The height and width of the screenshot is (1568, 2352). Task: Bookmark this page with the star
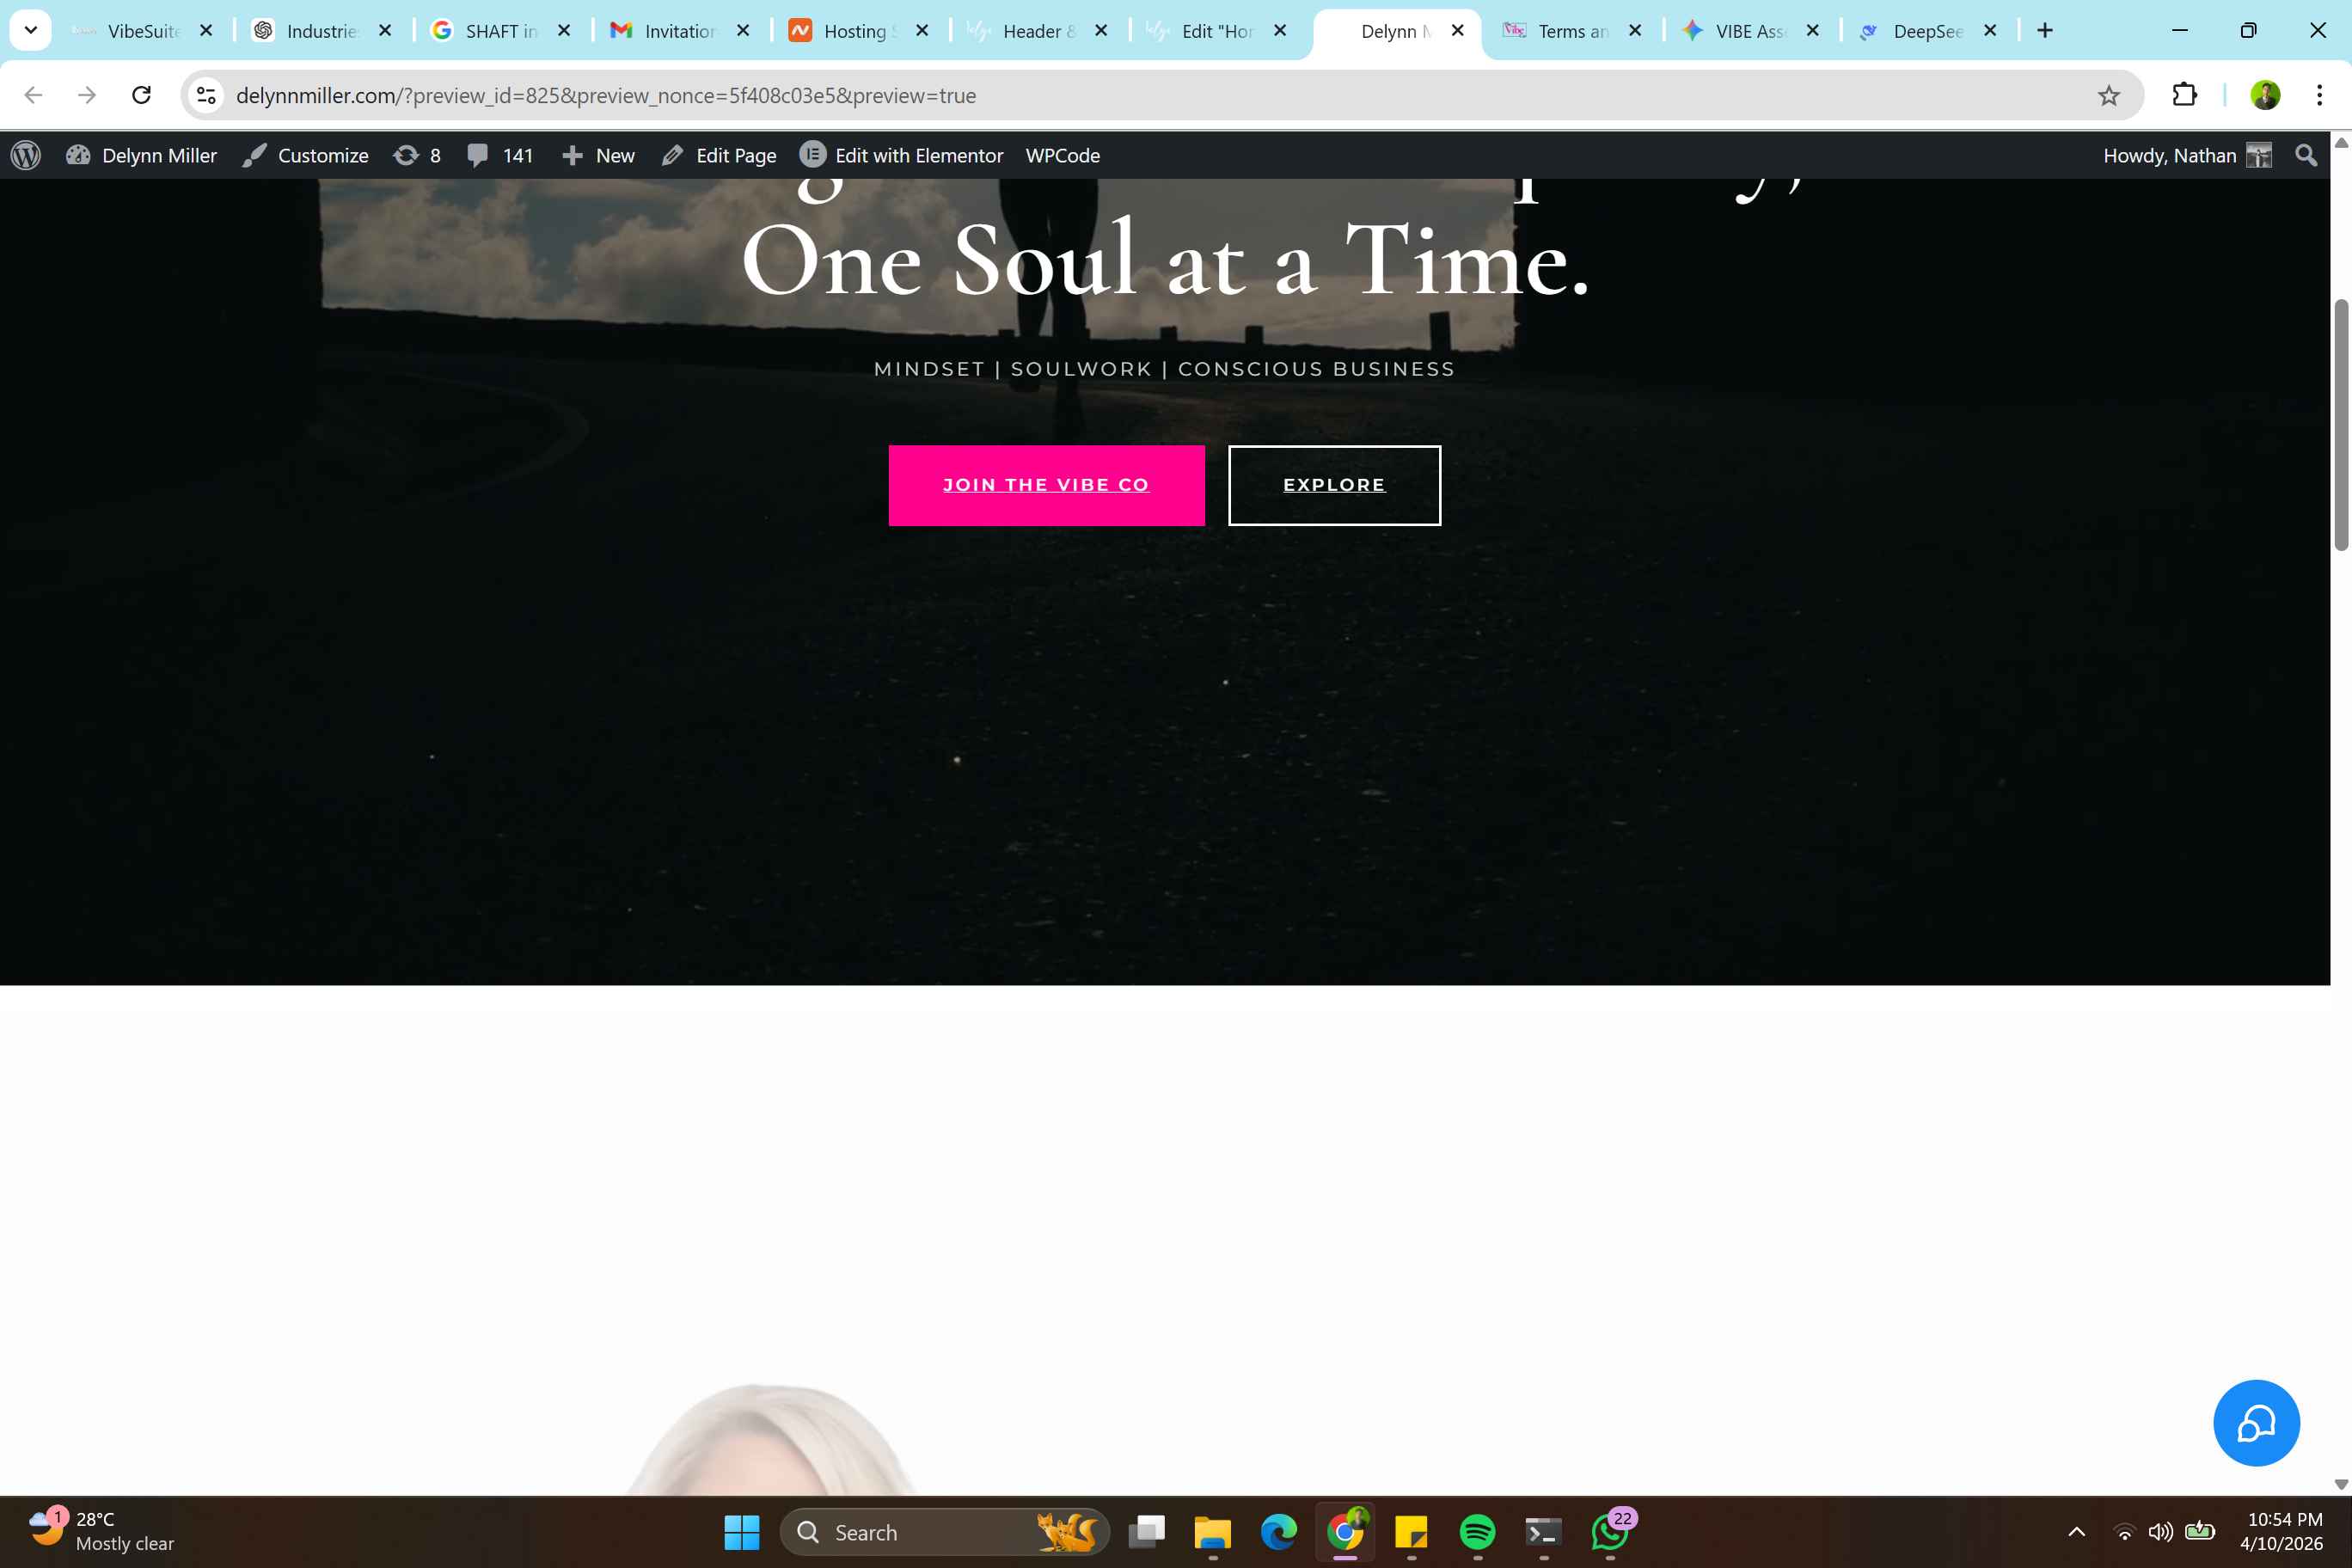point(2108,95)
